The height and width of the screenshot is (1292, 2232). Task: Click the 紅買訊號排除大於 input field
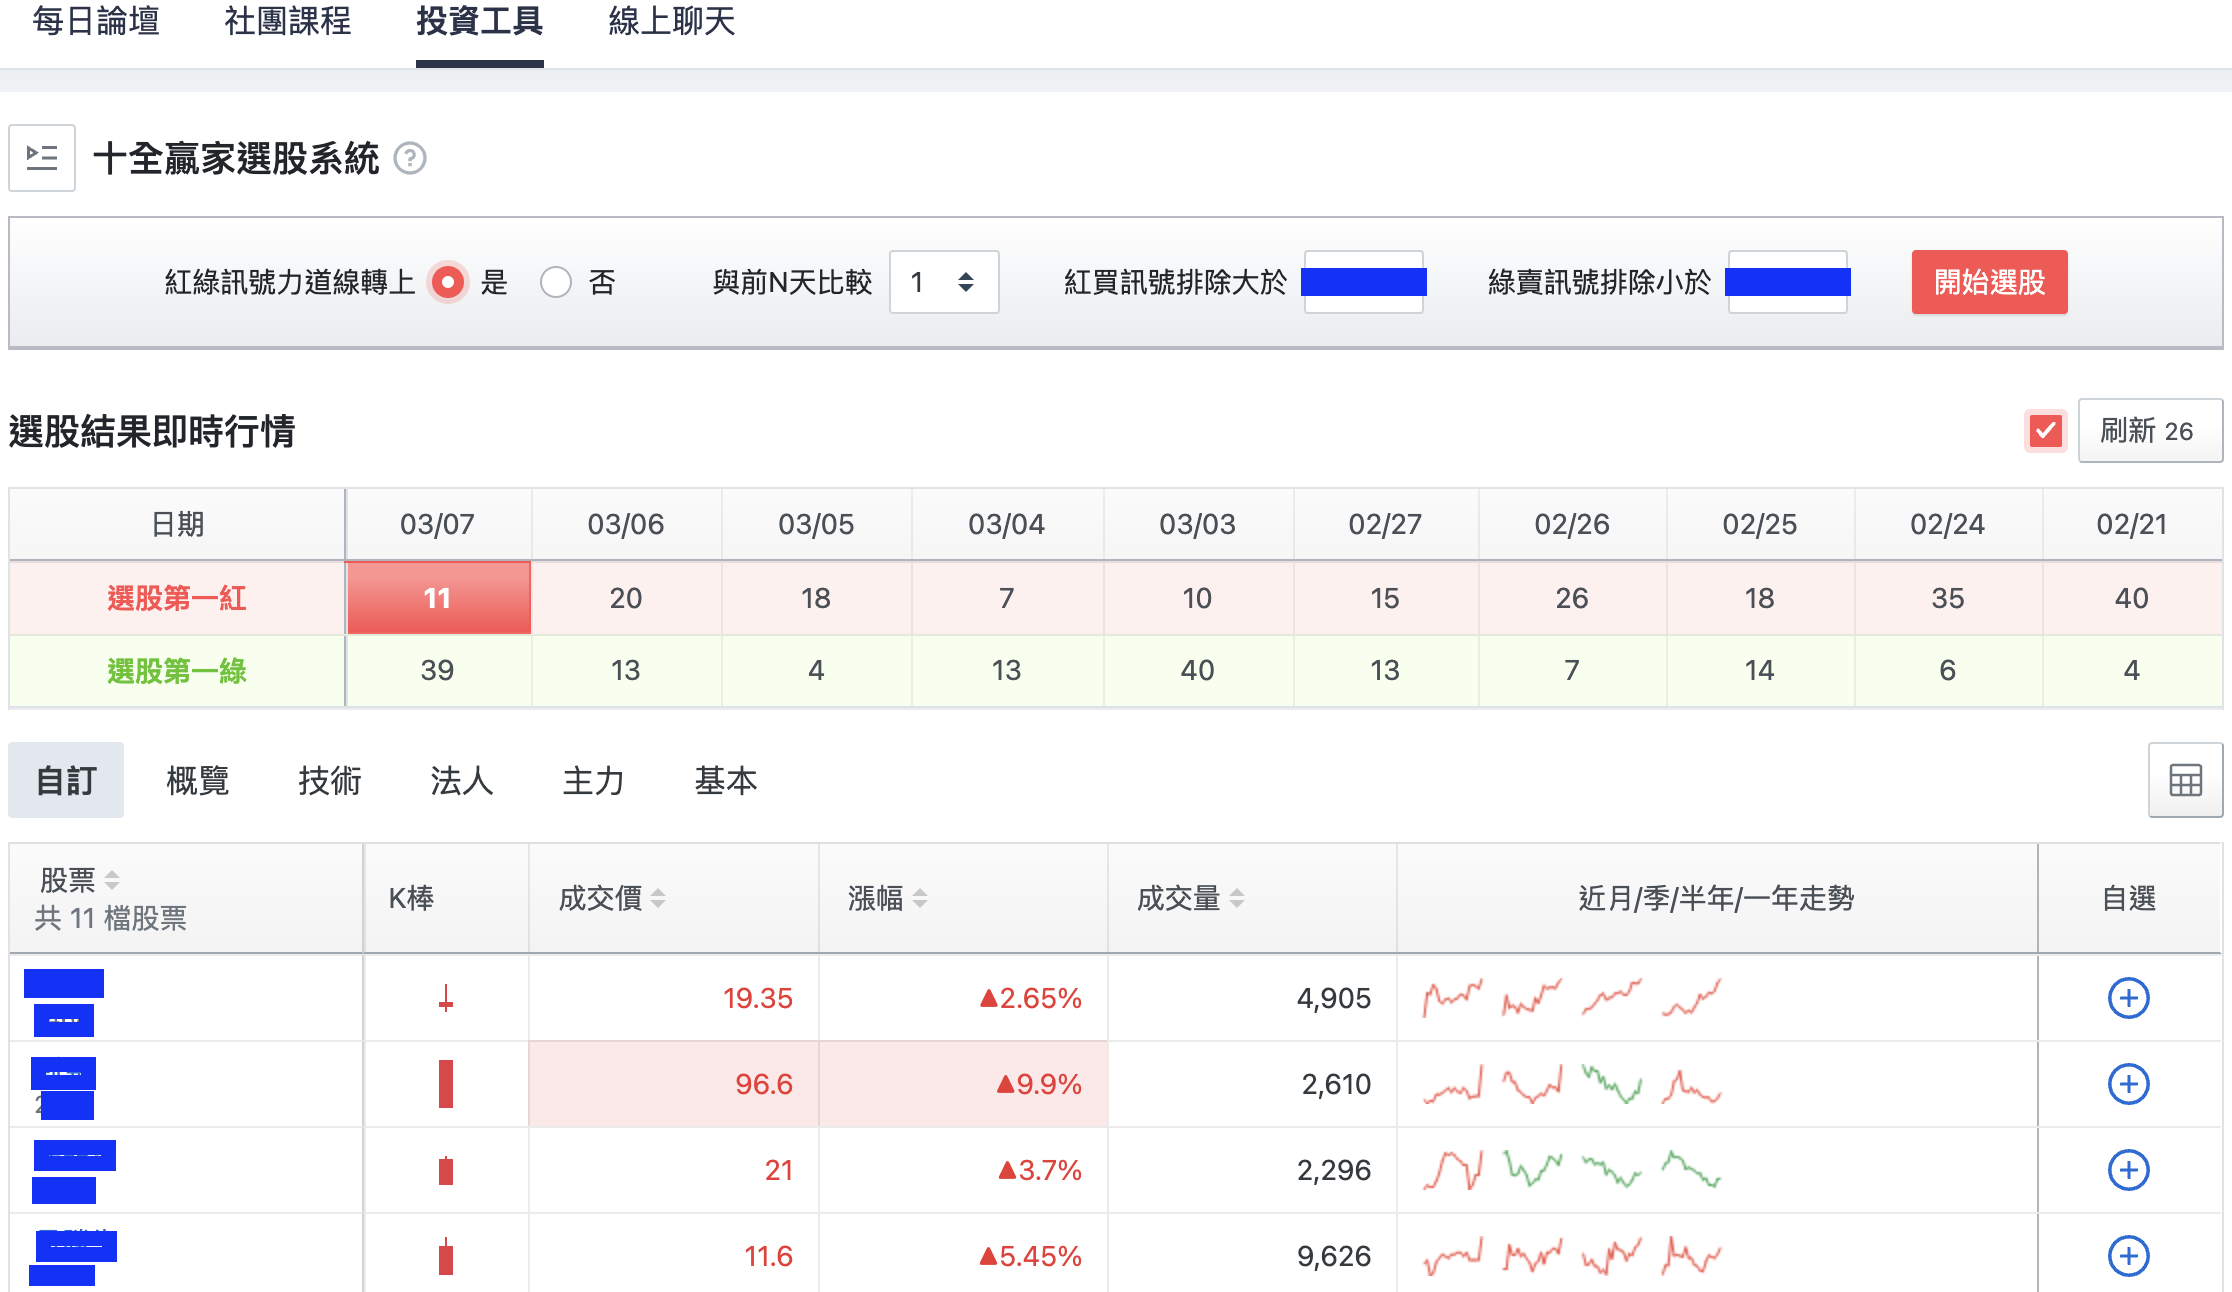[1363, 282]
